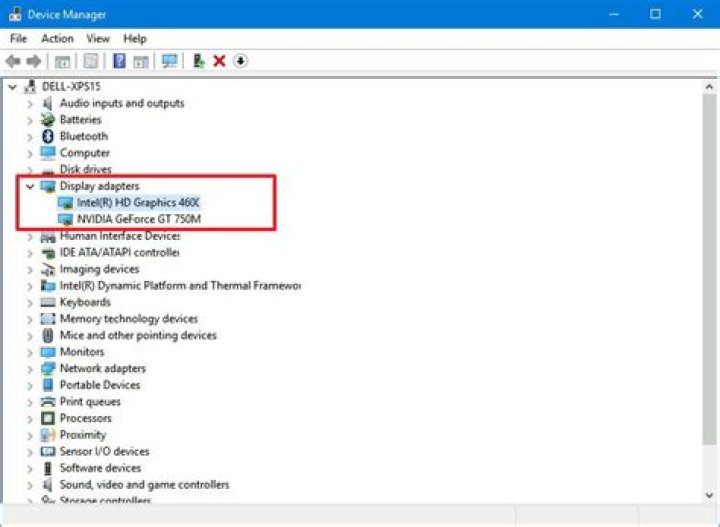Expand the Processors category

tap(30, 419)
